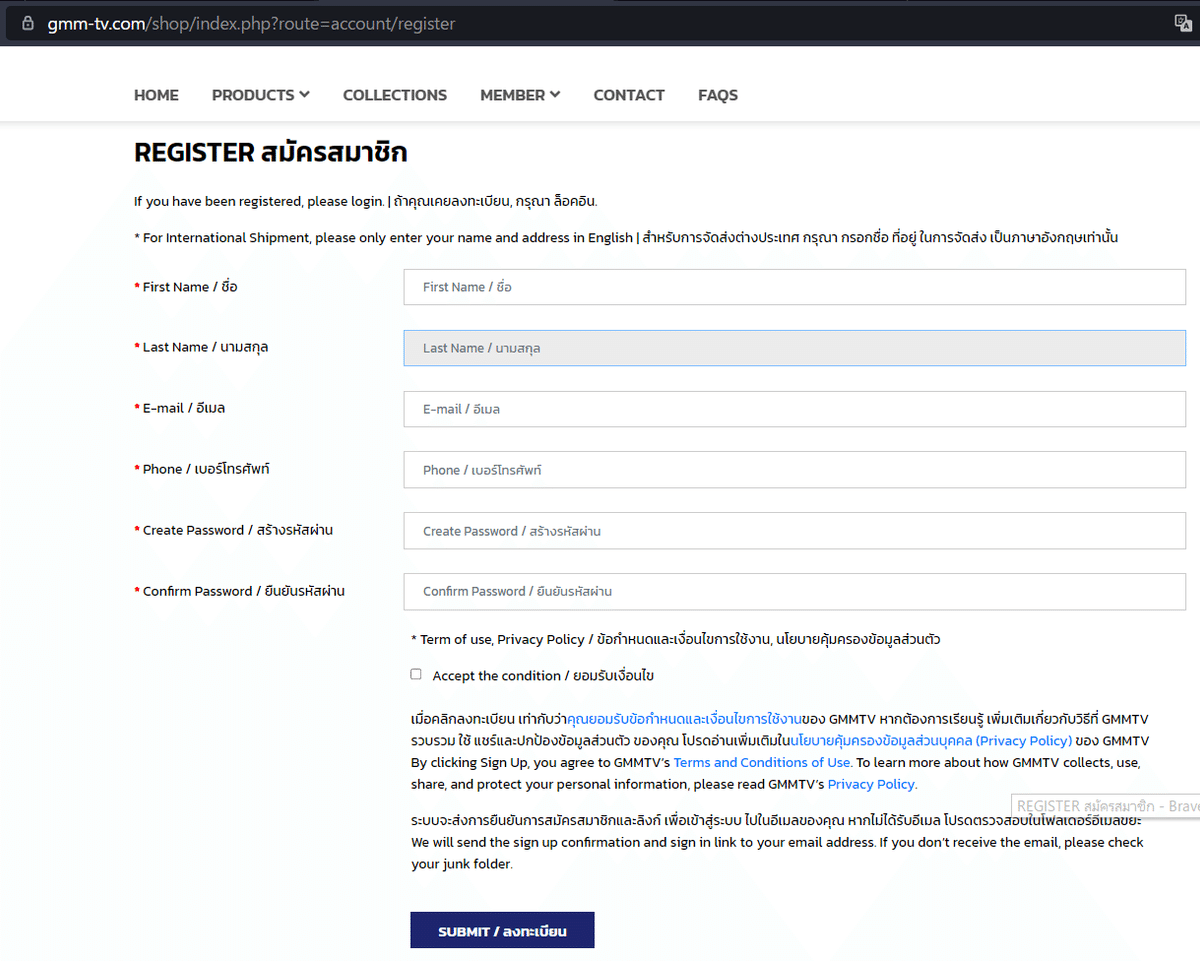
Task: Open the HOME menu item
Action: pos(156,95)
